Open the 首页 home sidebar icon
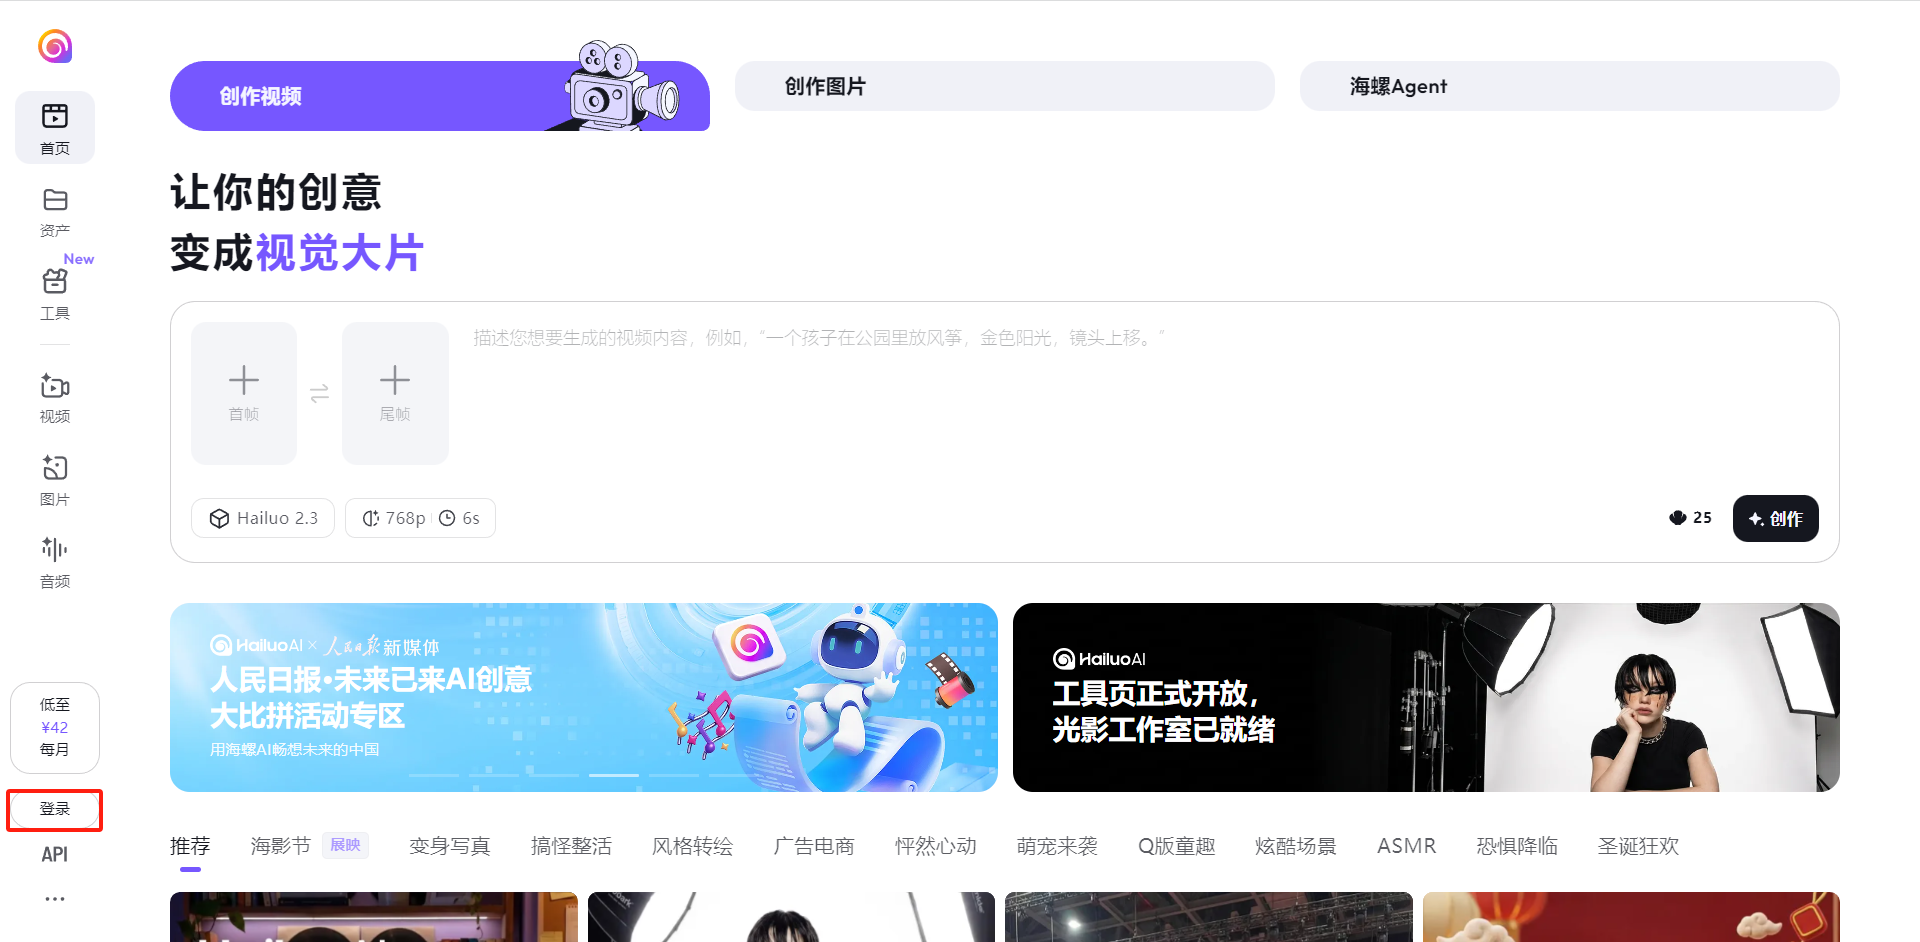1920x942 pixels. 55,128
